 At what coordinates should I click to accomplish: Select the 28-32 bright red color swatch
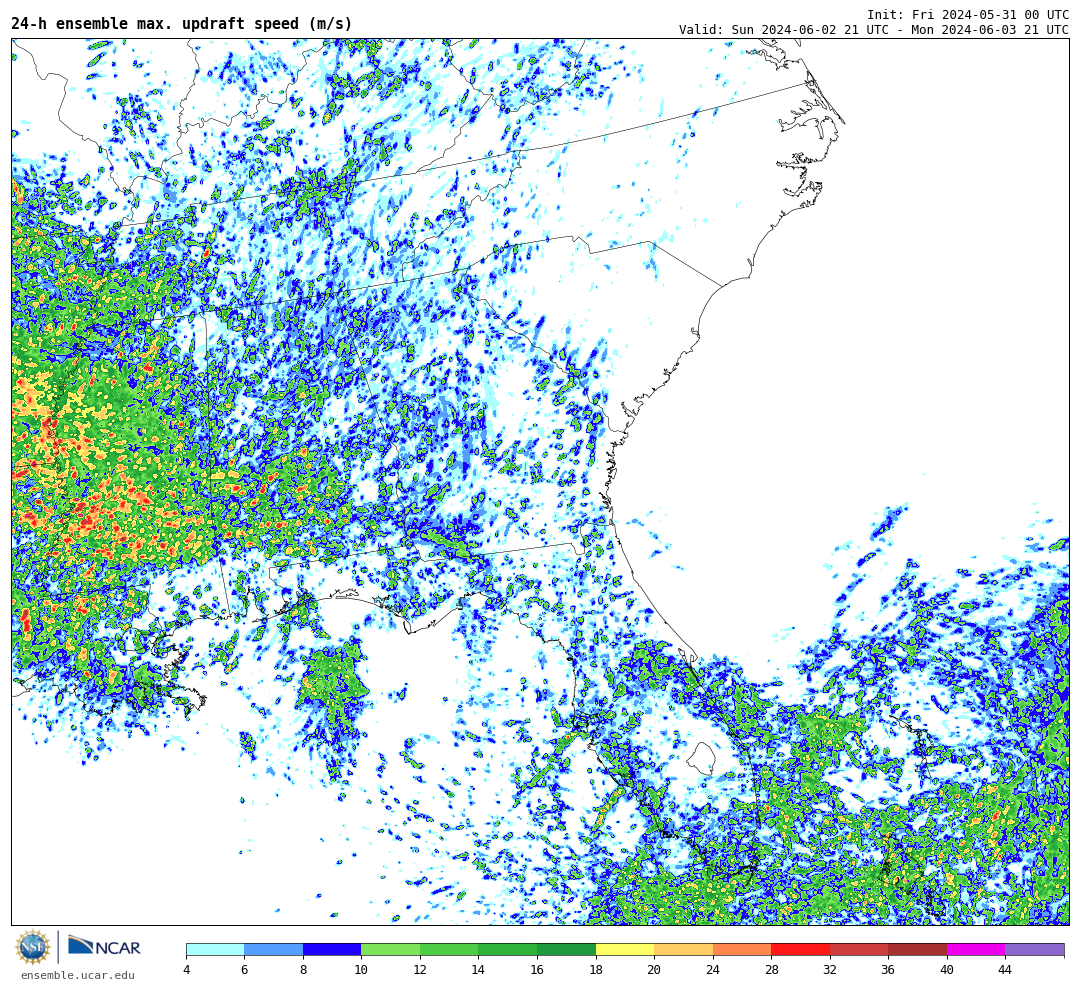pyautogui.click(x=800, y=949)
